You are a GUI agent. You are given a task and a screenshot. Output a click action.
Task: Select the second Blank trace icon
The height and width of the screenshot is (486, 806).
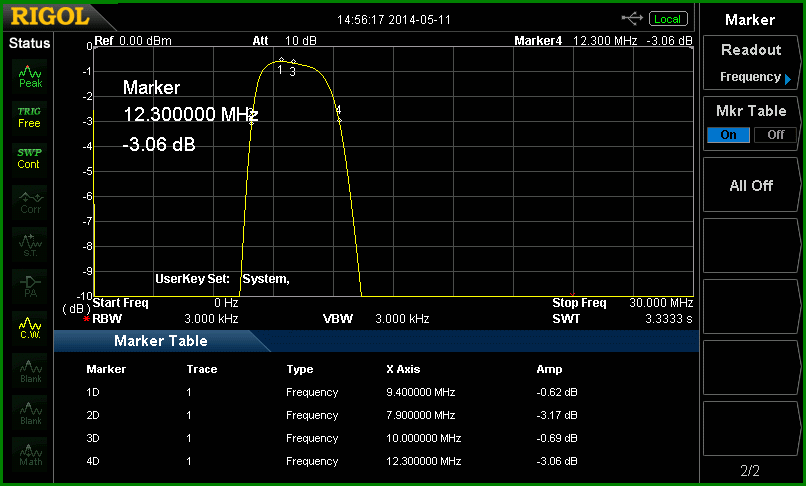(x=29, y=412)
